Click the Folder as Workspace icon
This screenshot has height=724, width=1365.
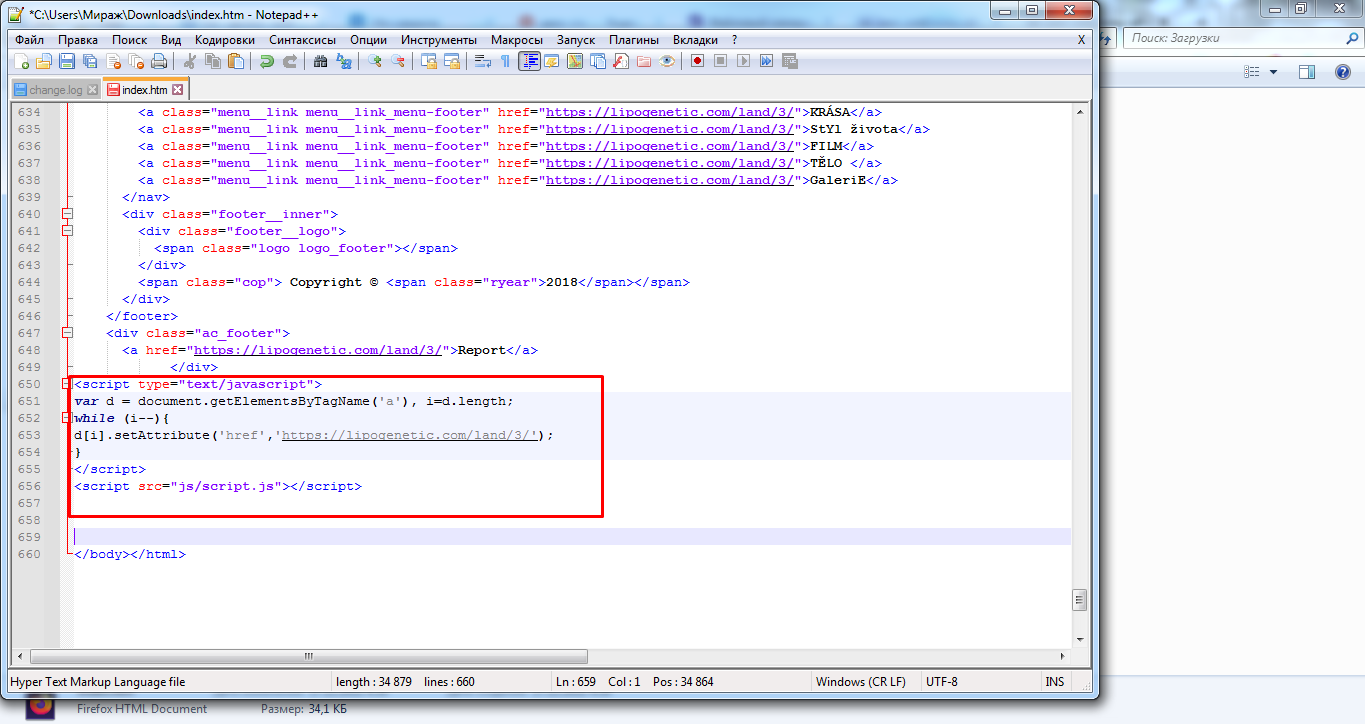click(644, 61)
